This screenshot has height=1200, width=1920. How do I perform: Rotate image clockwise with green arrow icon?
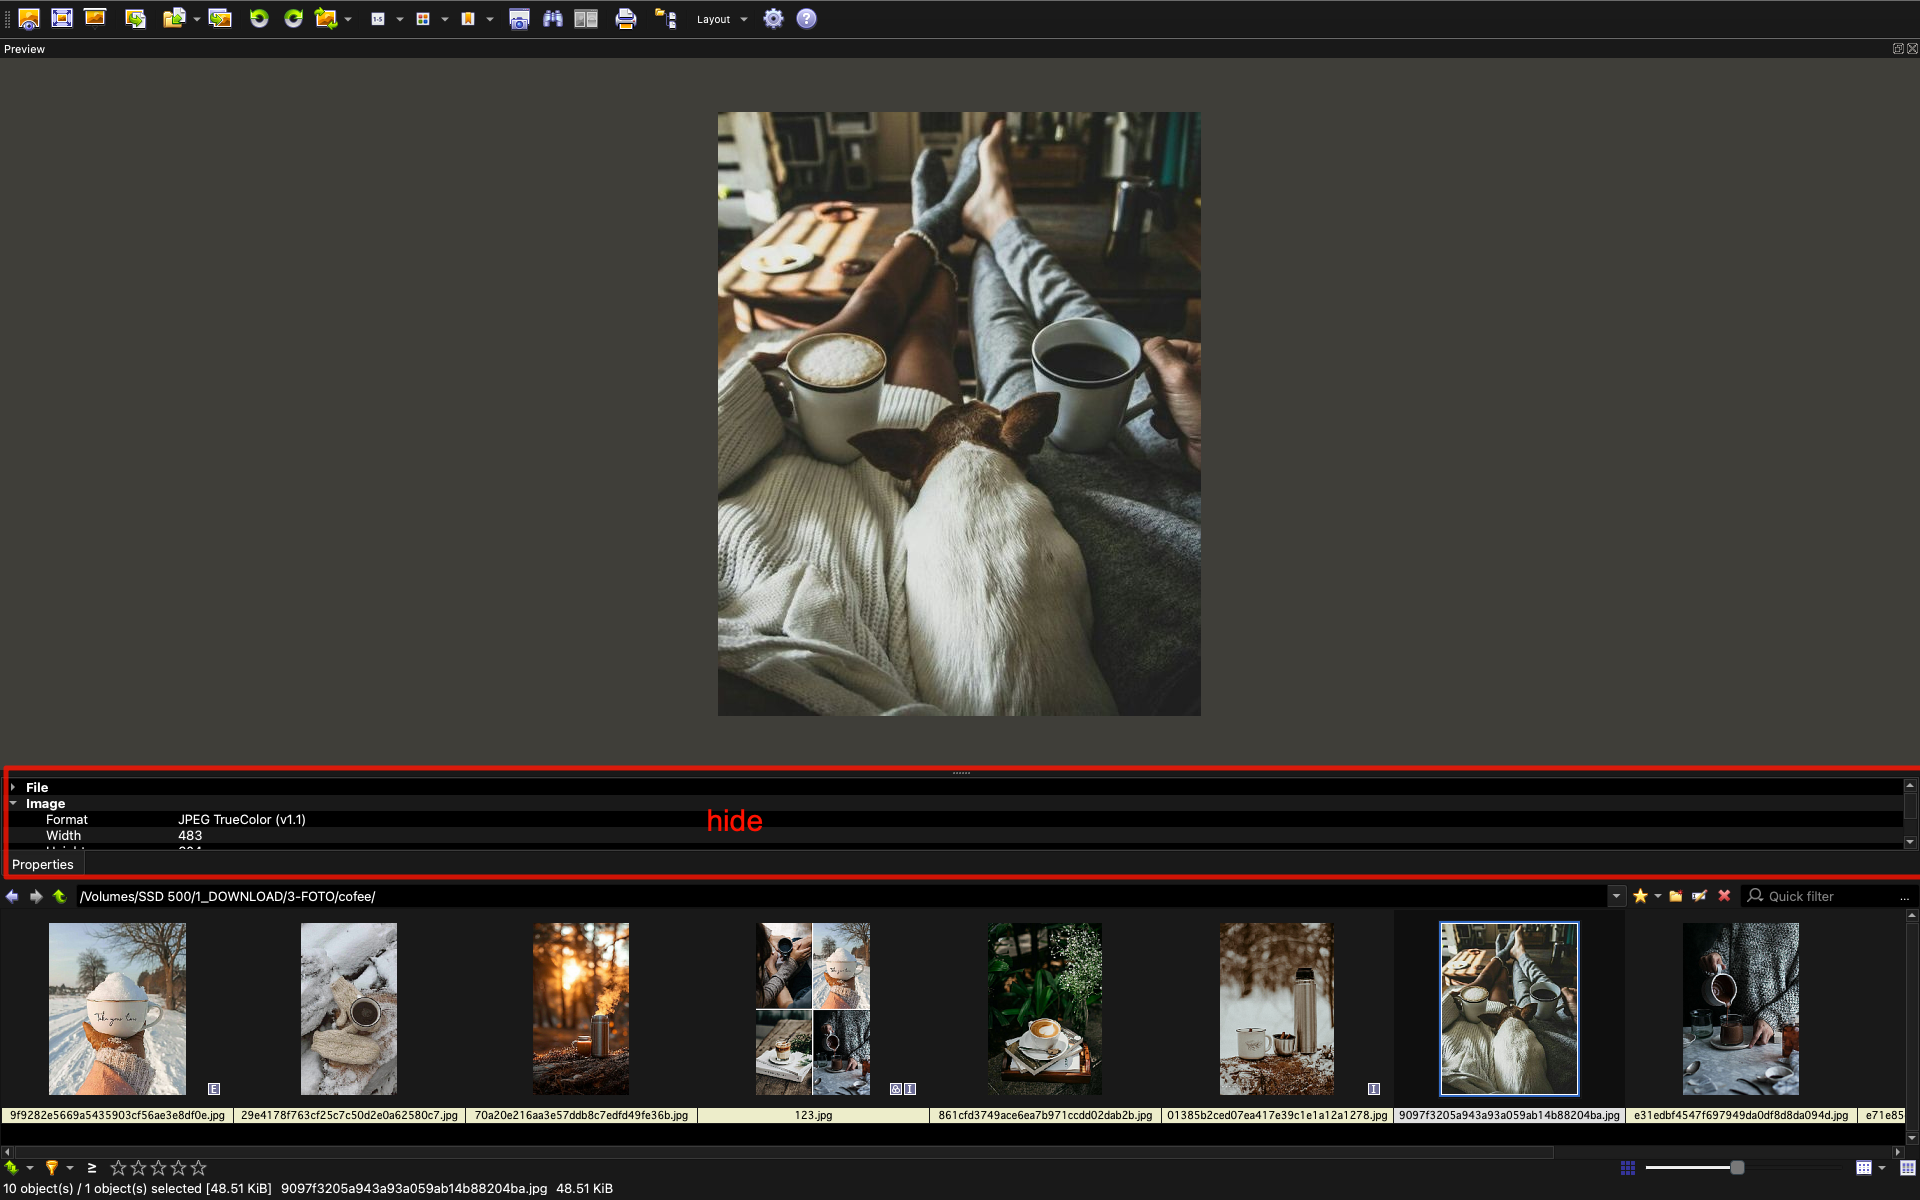[x=293, y=19]
